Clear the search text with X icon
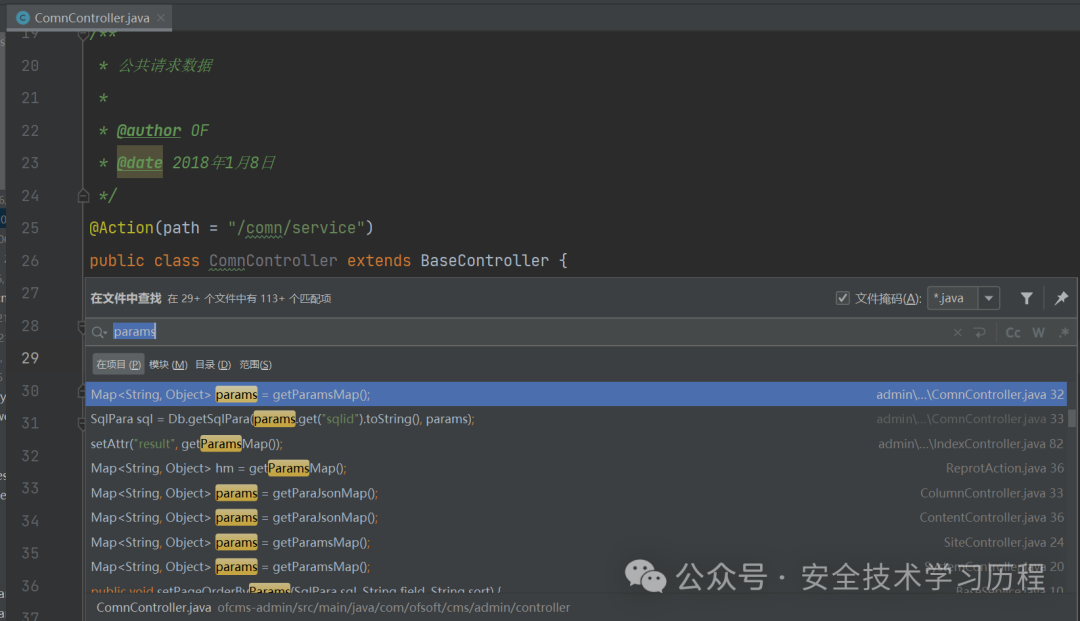The width and height of the screenshot is (1080, 621). coord(957,332)
